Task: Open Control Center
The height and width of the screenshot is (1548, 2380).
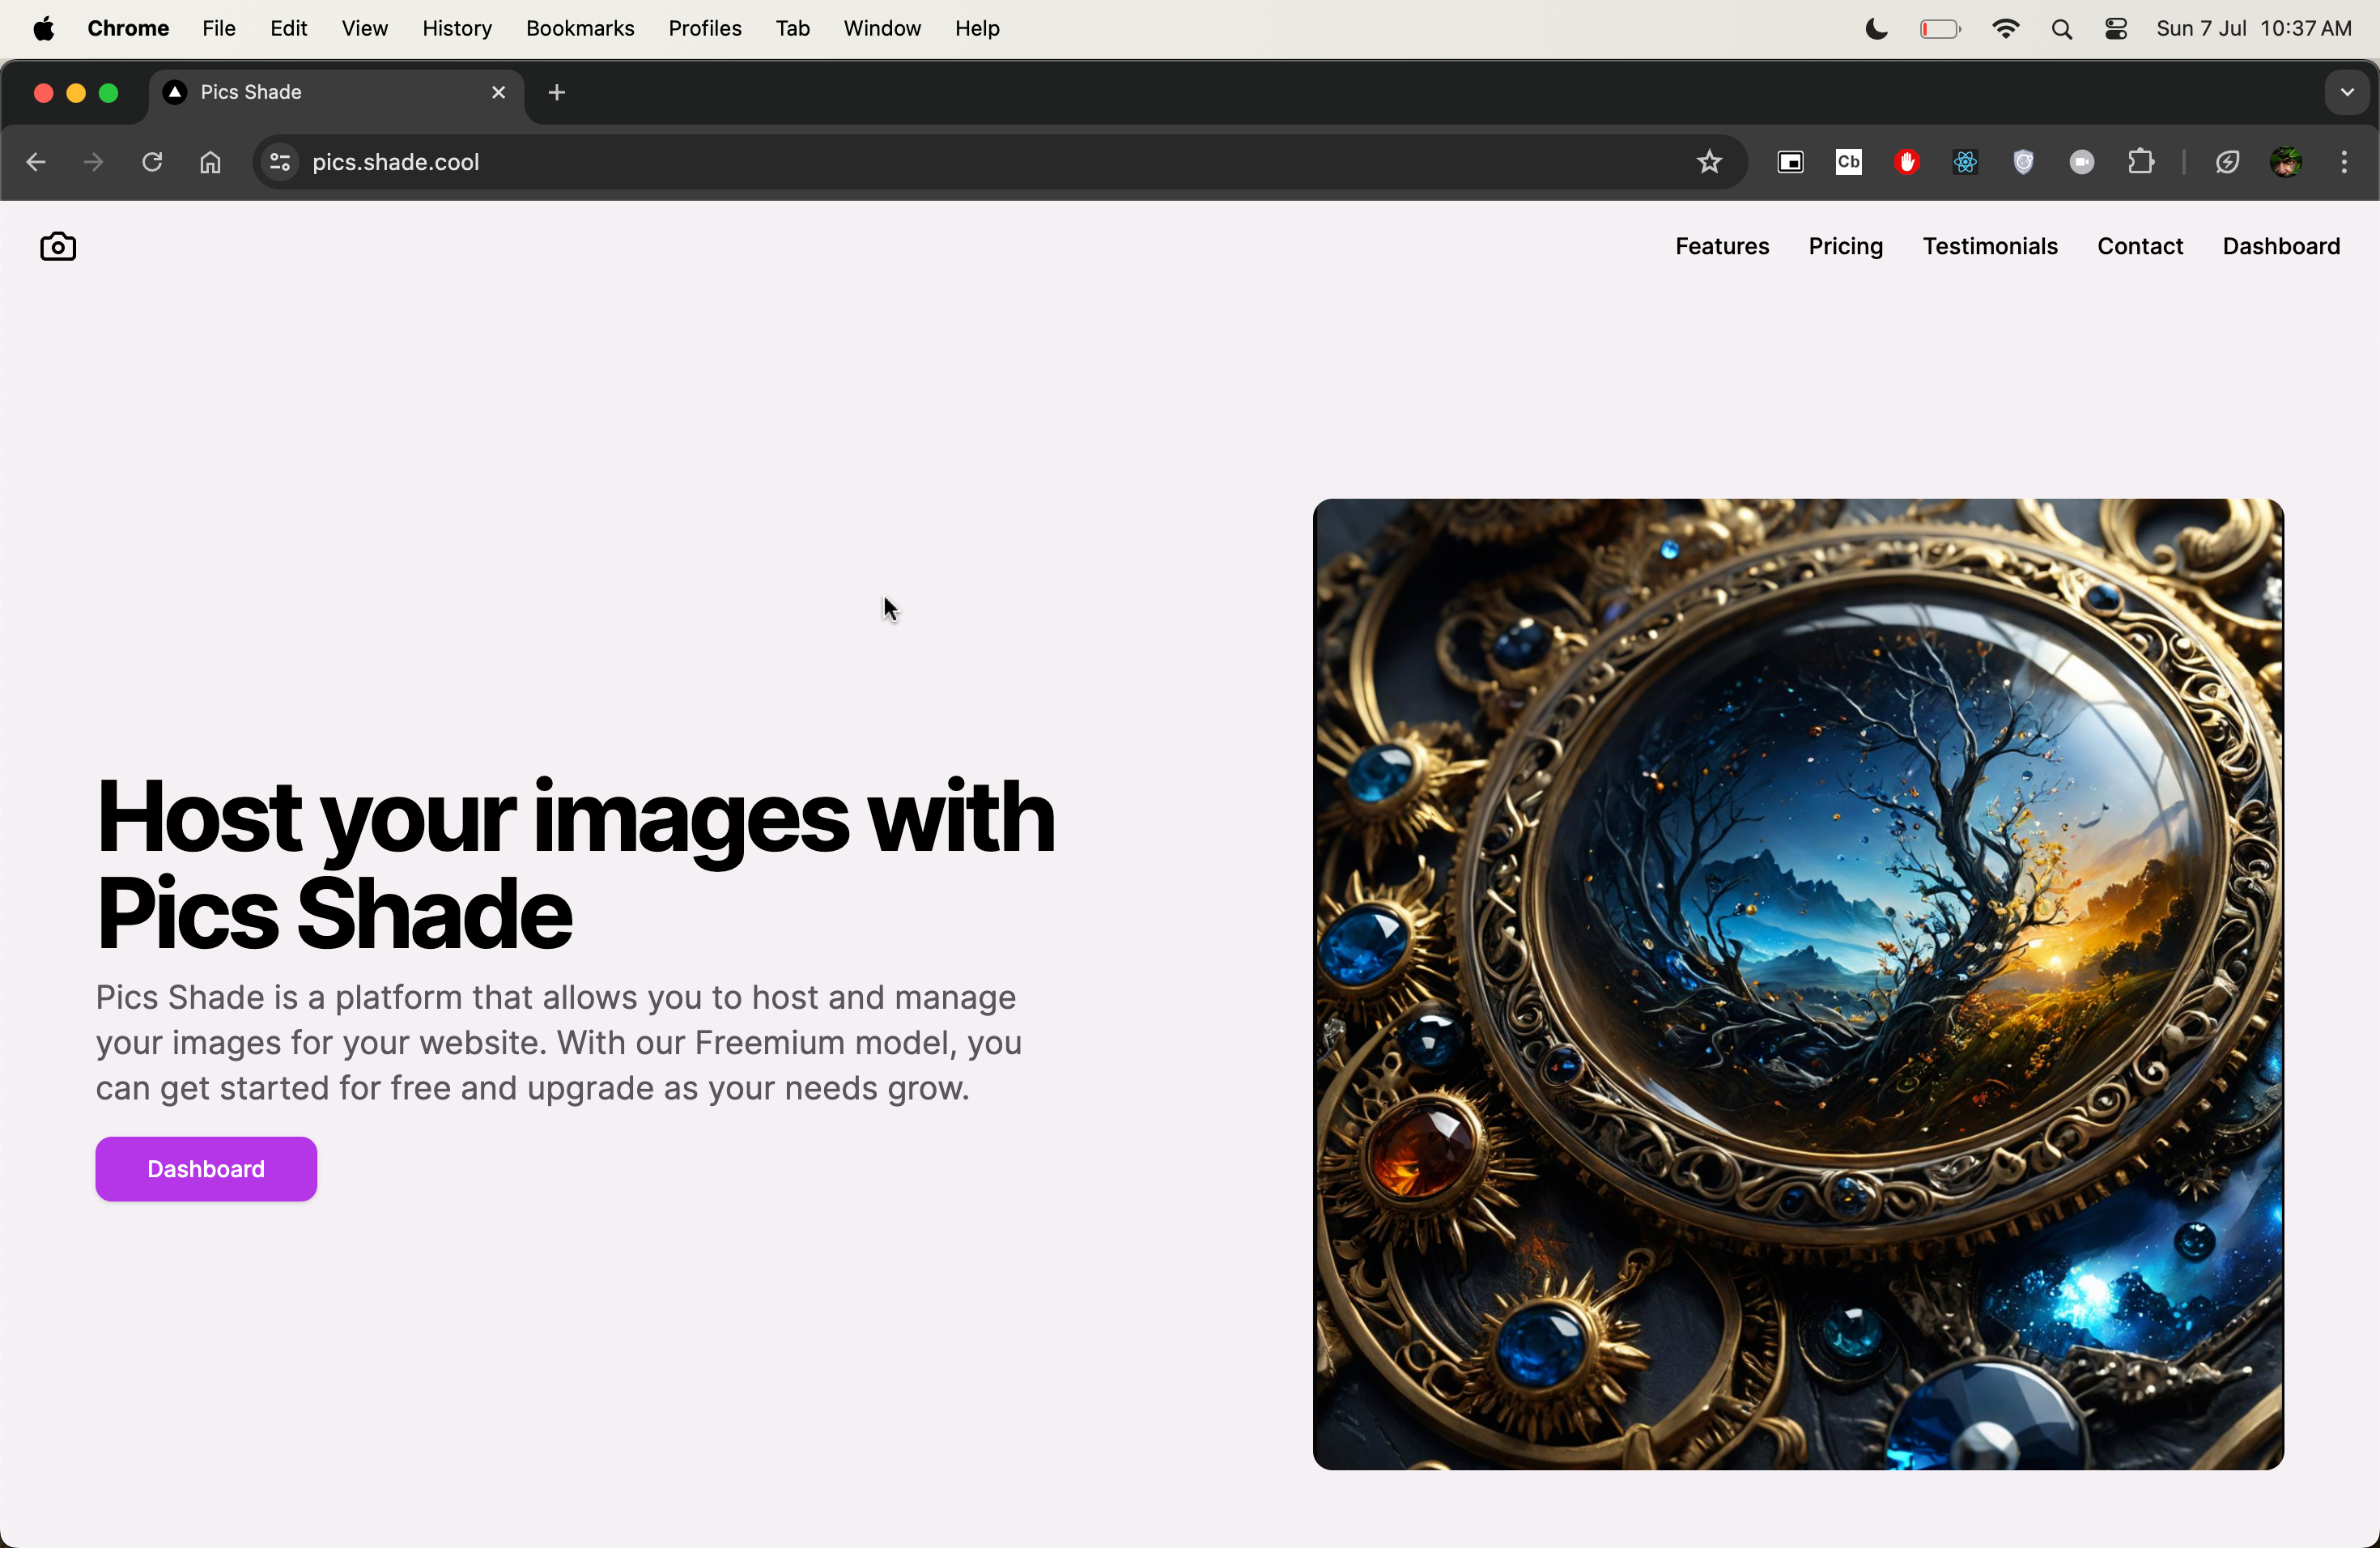Action: click(x=2116, y=29)
